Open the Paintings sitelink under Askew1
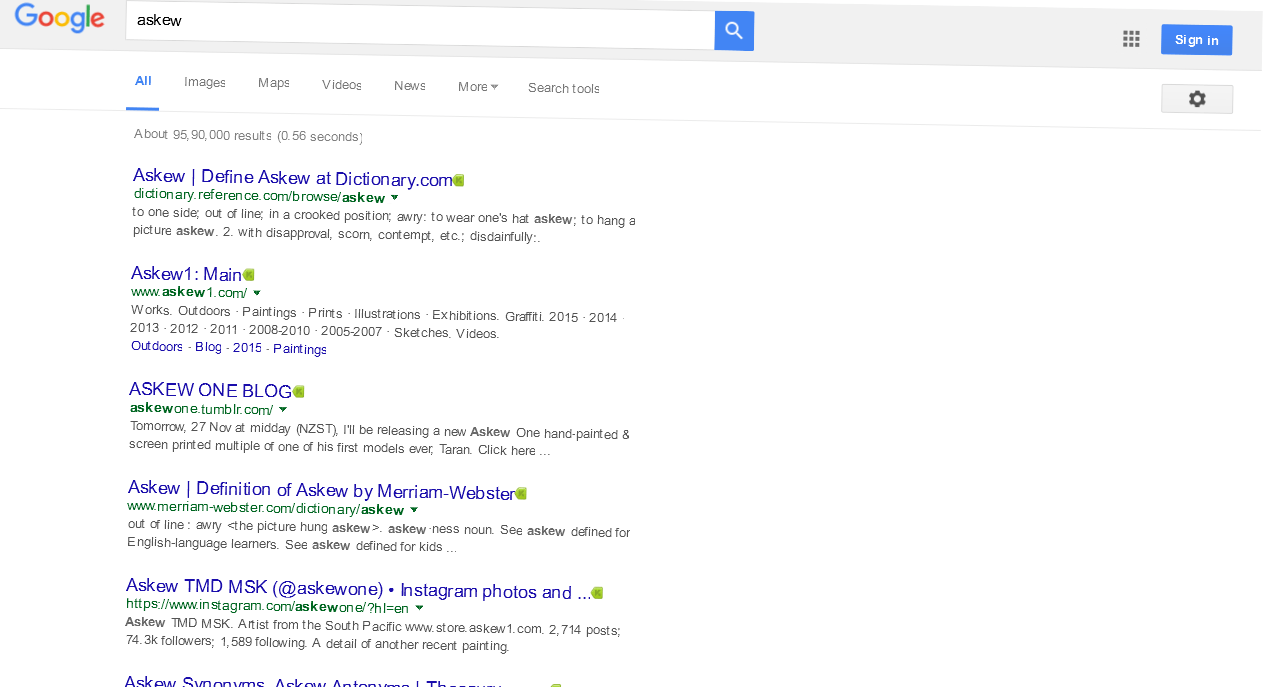The height and width of the screenshot is (687, 1263). pos(300,349)
